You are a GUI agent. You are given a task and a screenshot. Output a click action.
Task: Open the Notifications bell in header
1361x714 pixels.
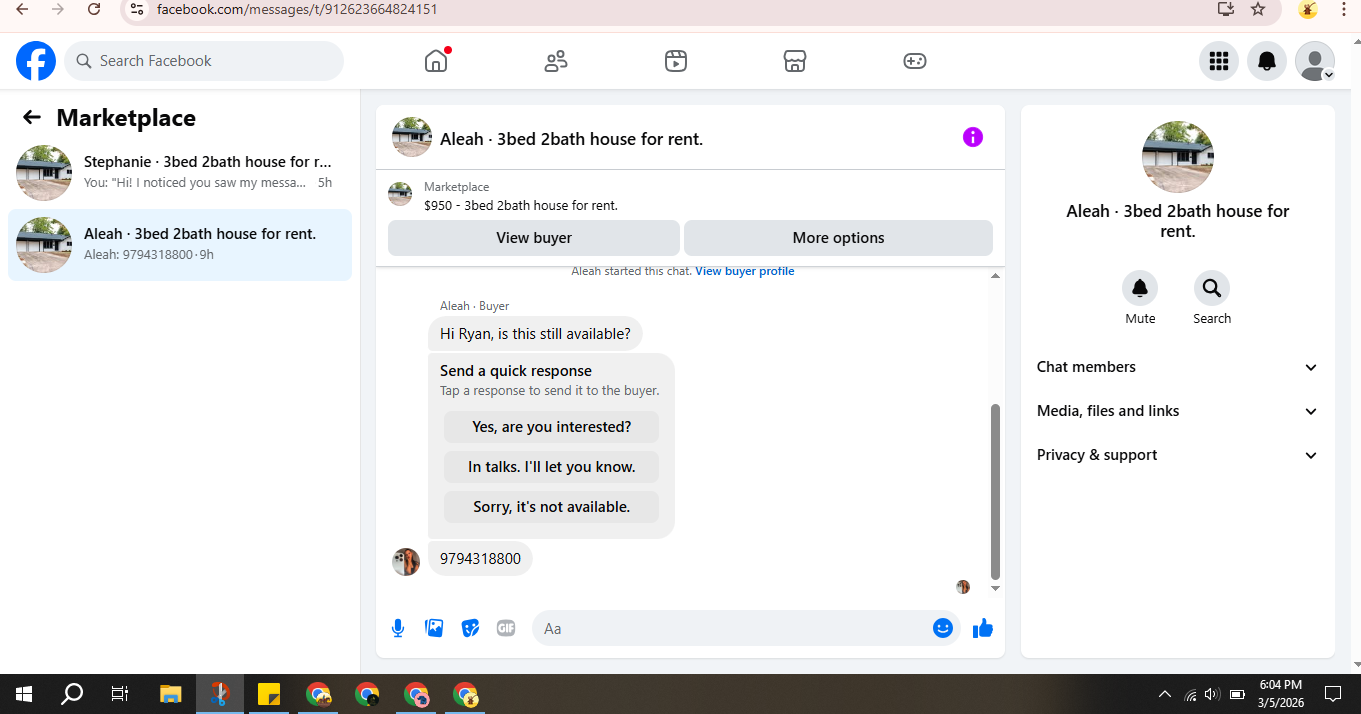(x=1267, y=61)
